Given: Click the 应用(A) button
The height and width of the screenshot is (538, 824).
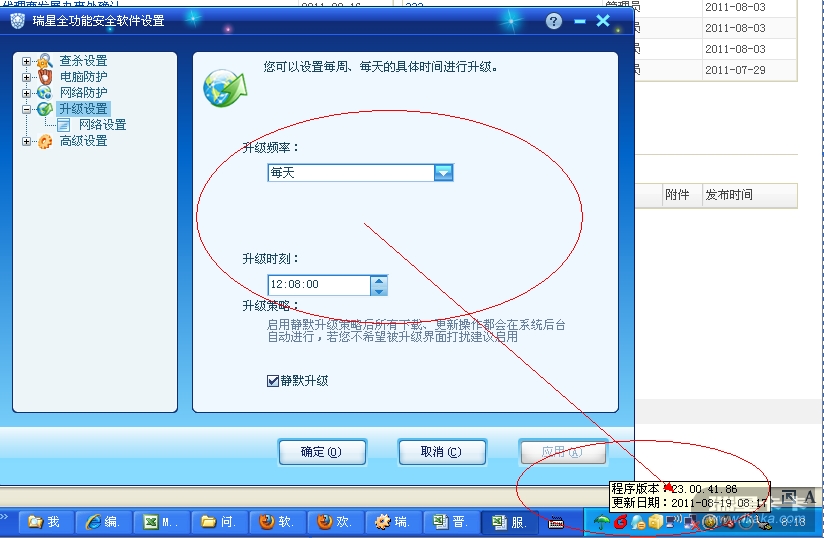Looking at the screenshot, I should click(562, 452).
